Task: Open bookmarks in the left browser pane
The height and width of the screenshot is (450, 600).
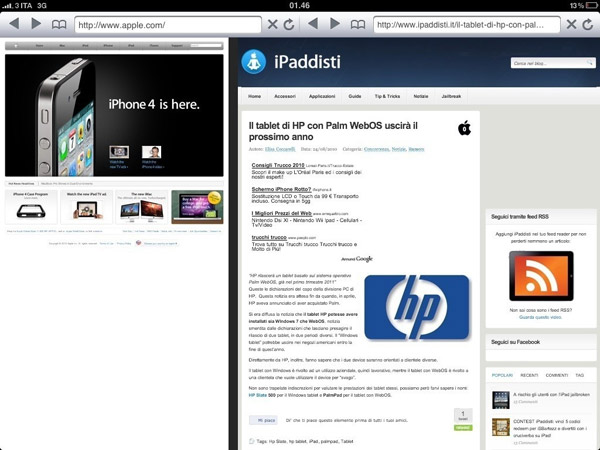Action: [59, 25]
